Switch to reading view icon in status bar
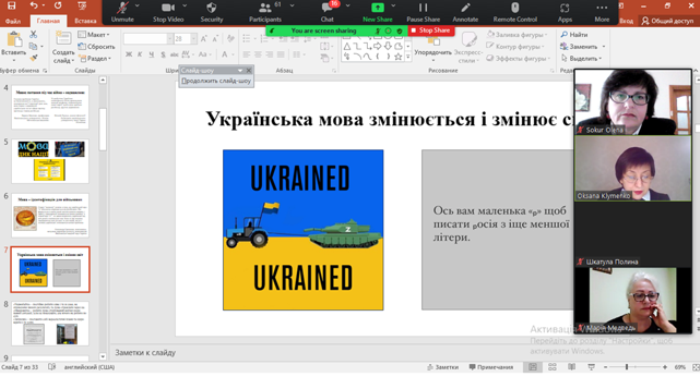The width and height of the screenshot is (700, 376). pyautogui.click(x=571, y=367)
